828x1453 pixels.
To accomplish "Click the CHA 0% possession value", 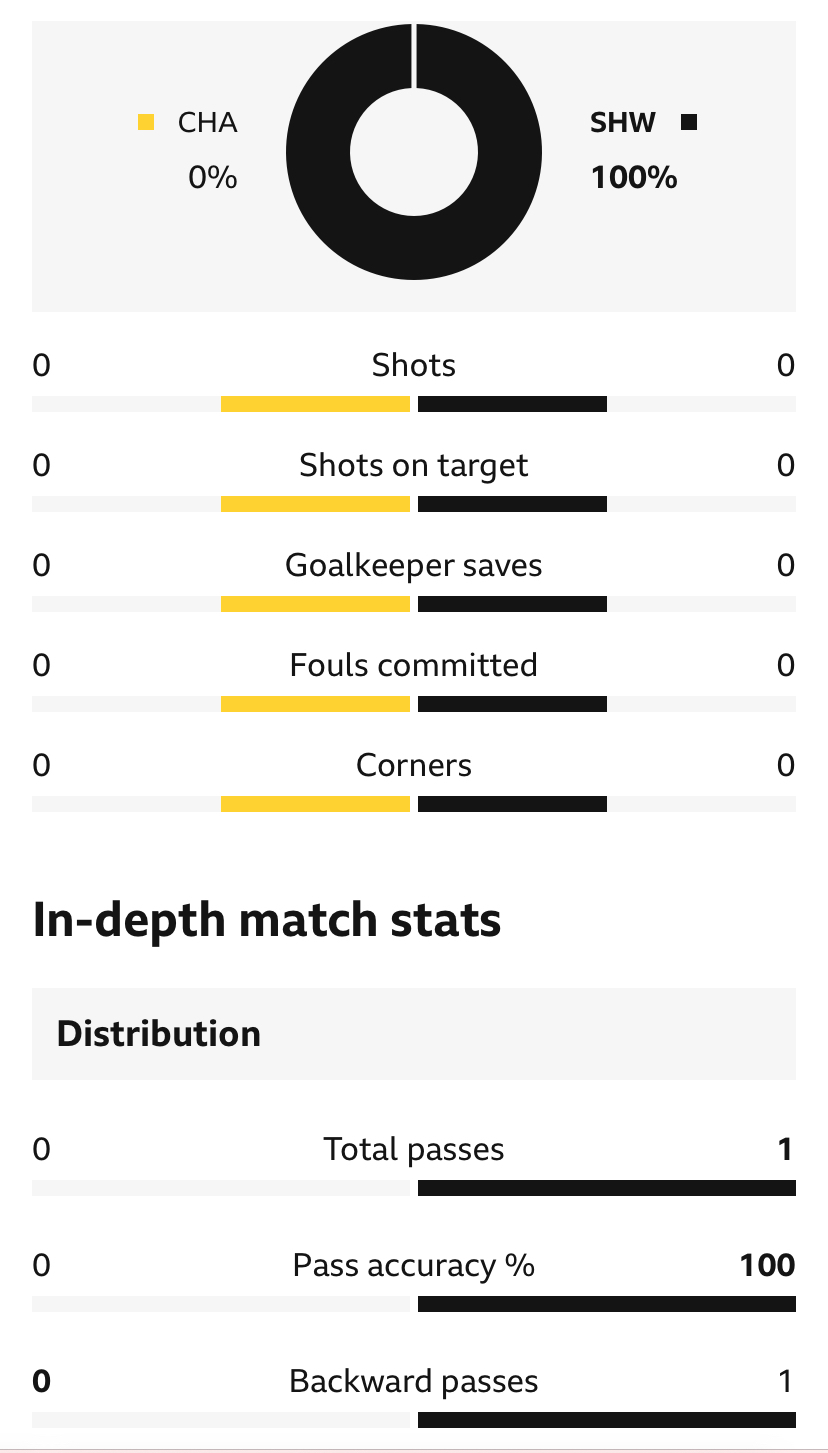I will pyautogui.click(x=213, y=178).
